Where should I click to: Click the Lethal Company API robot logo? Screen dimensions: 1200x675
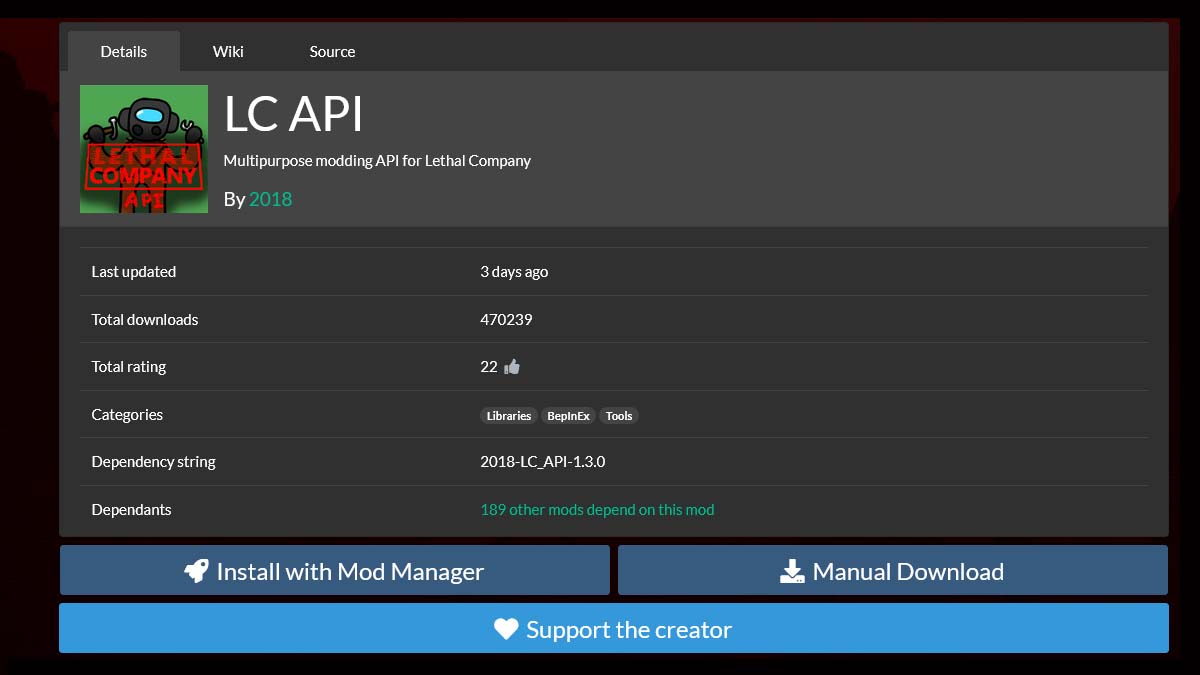(144, 148)
